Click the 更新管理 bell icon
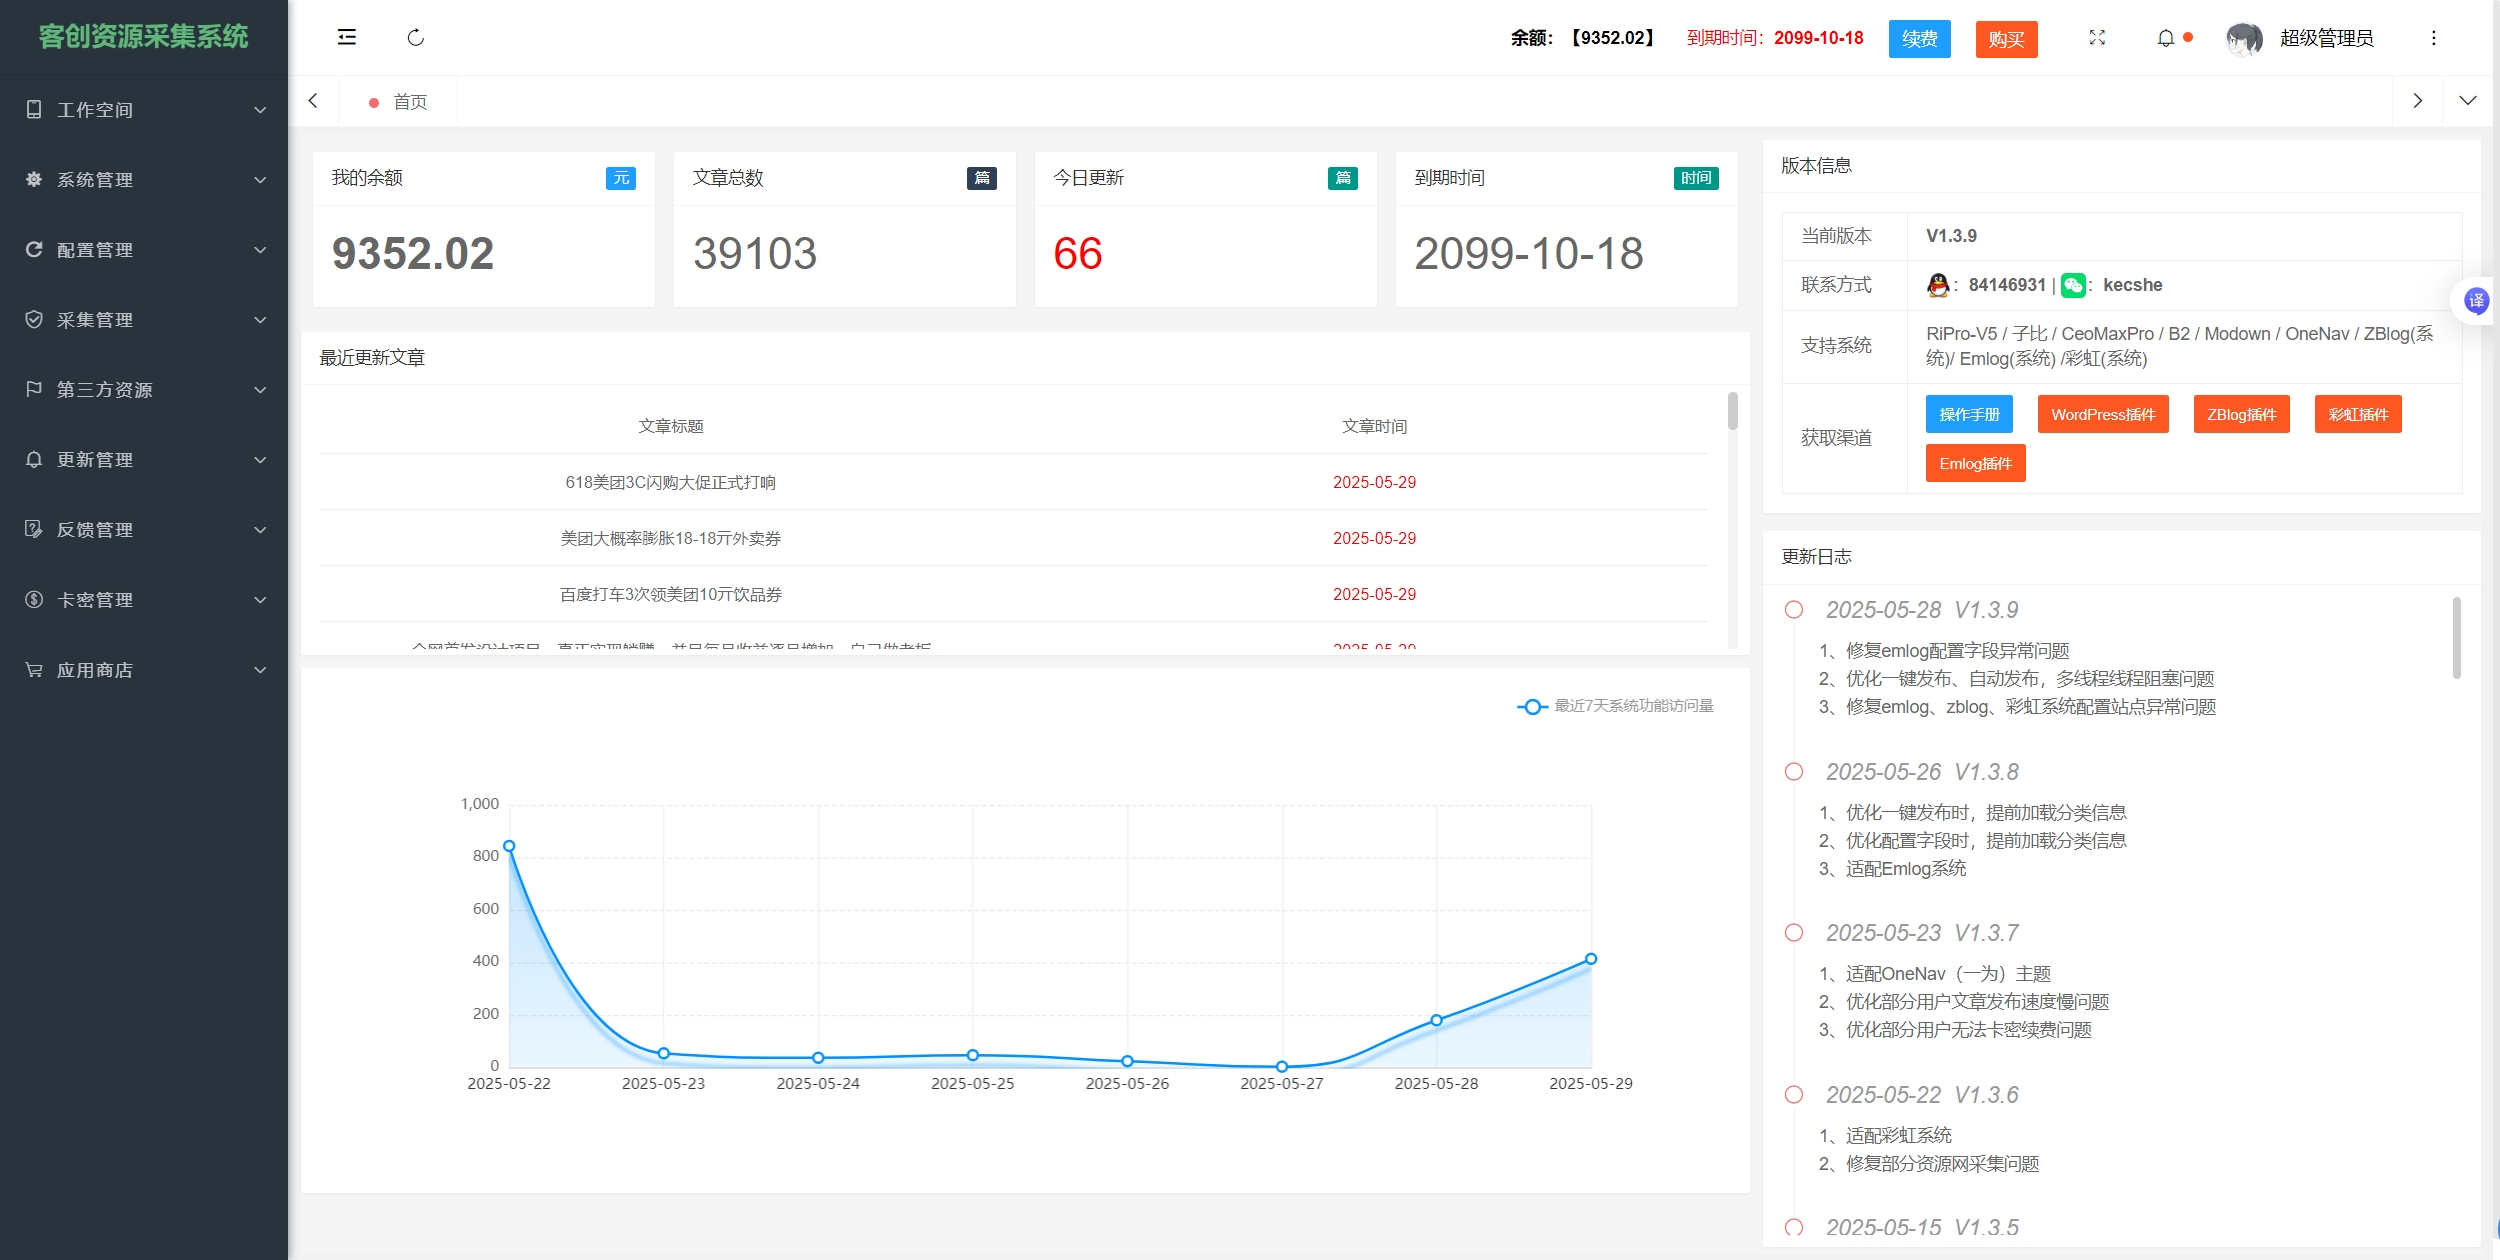 [34, 459]
